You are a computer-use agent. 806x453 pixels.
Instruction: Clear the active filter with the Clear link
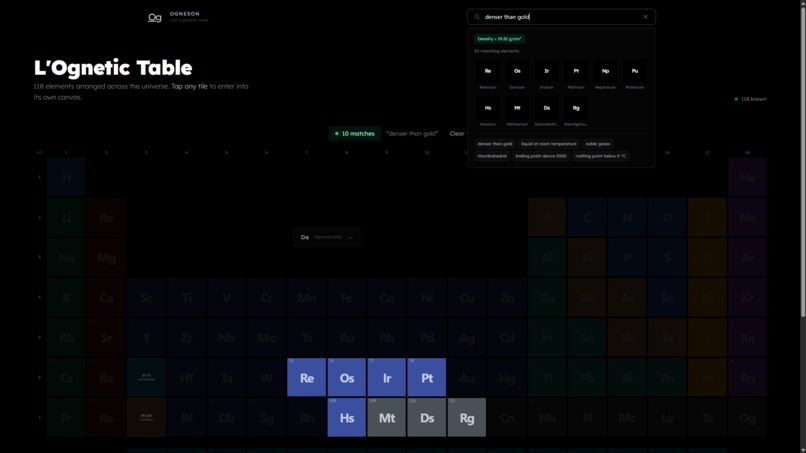point(457,134)
